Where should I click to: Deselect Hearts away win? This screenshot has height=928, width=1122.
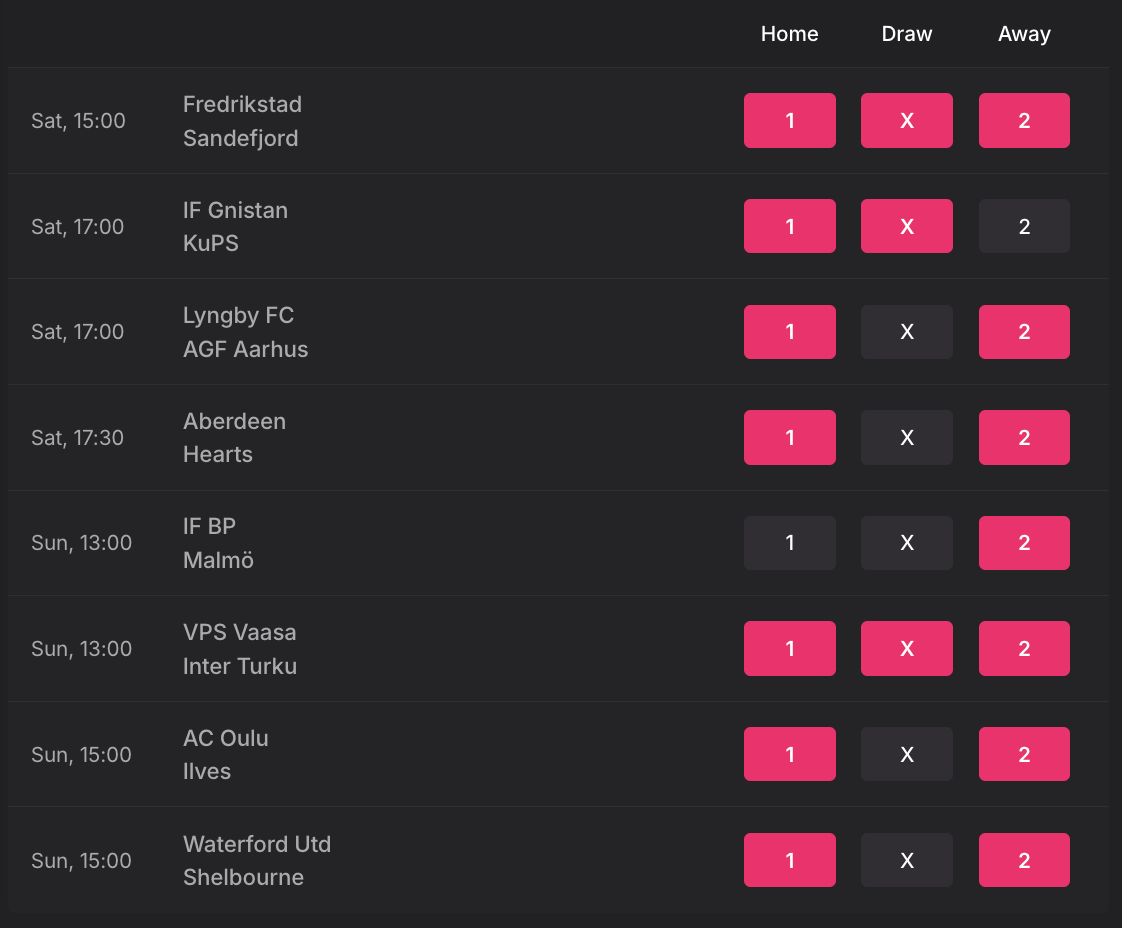[x=1024, y=437]
